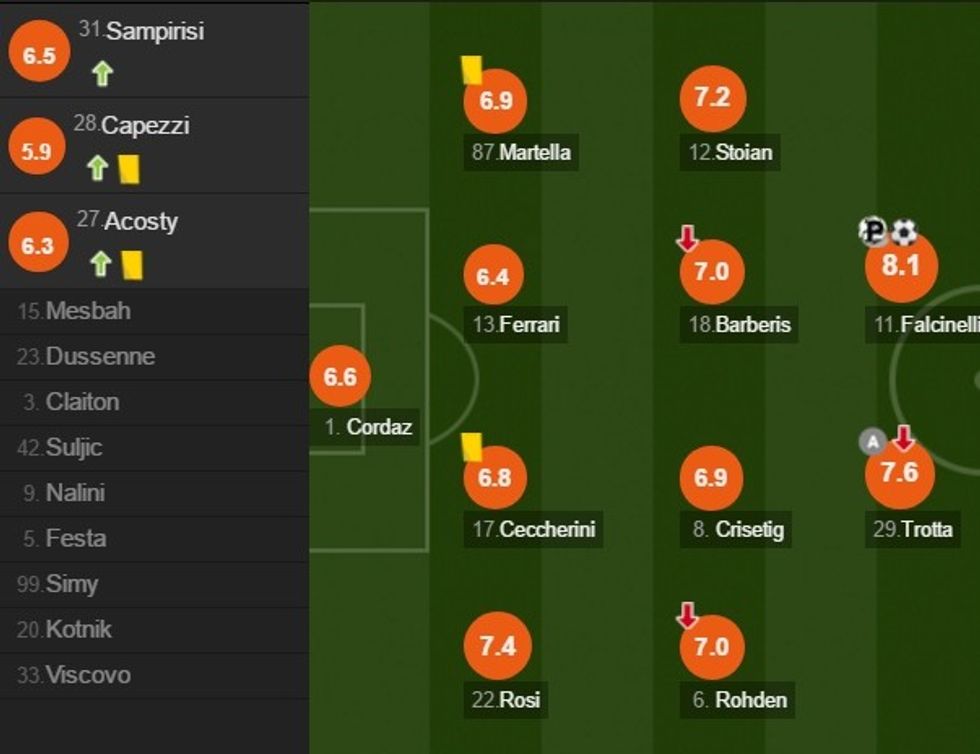
Task: Click Sampirisi's green substituted-on arrow
Action: tap(102, 72)
